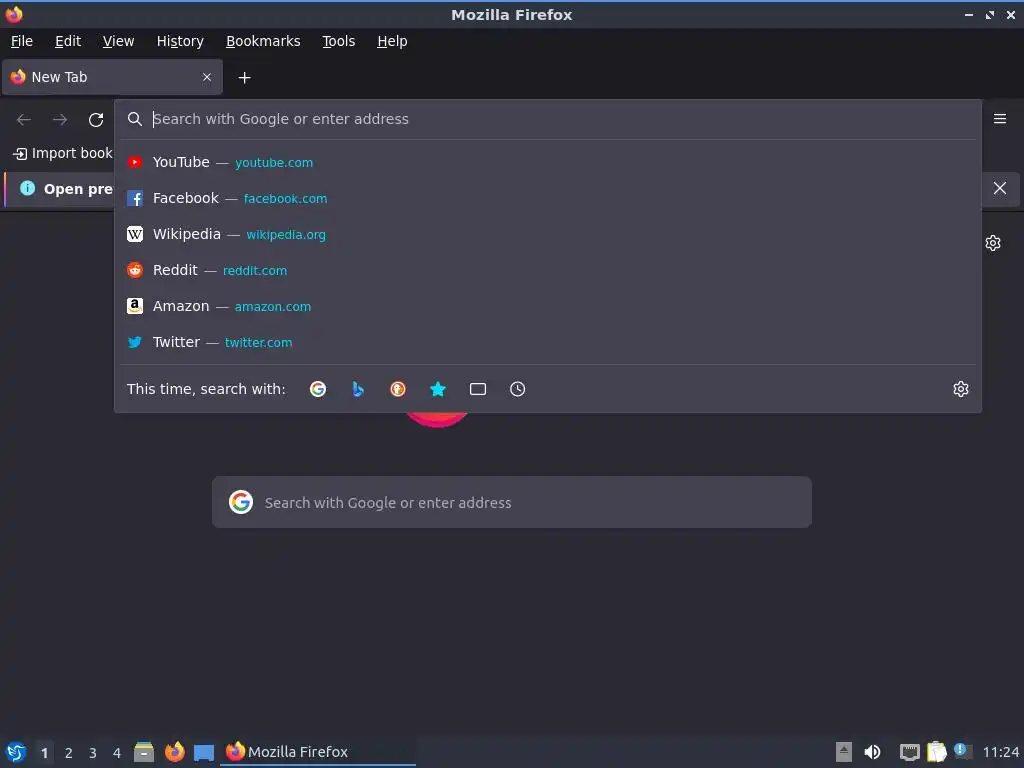Open the Firefox hamburger application menu
This screenshot has height=768, width=1024.
1000,119
